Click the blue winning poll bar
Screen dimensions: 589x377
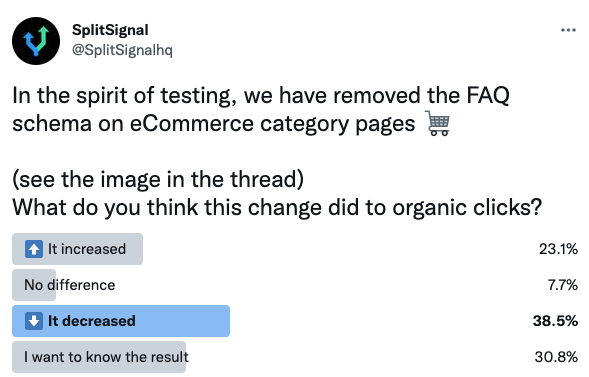(121, 321)
